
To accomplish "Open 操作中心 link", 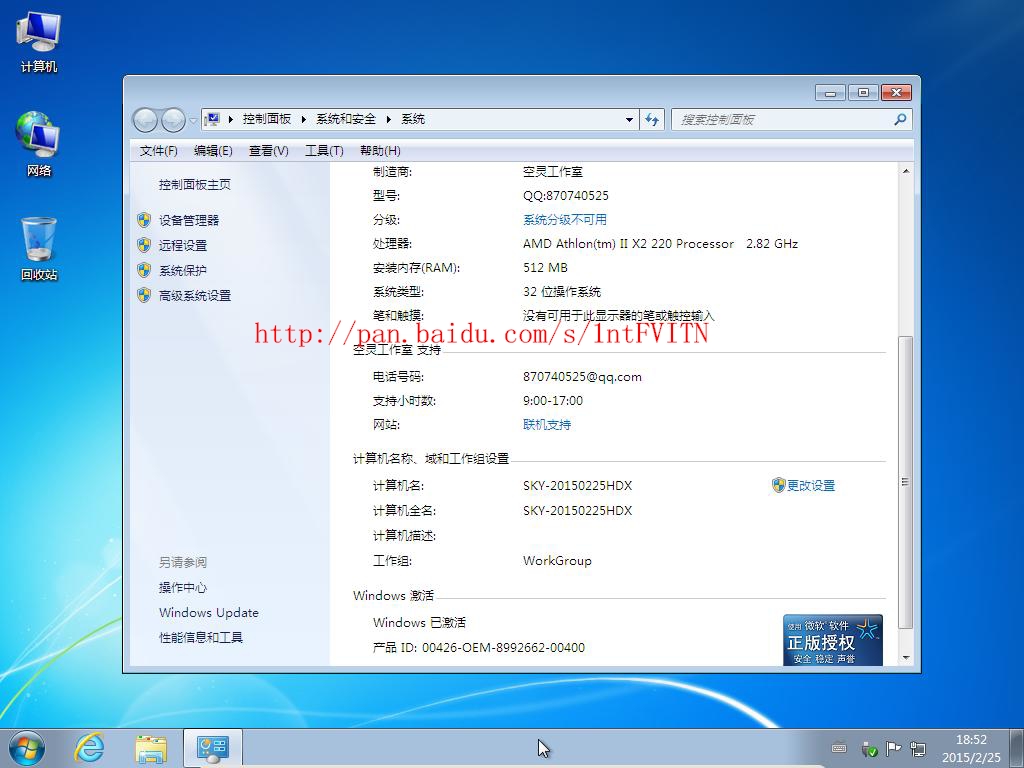I will click(x=183, y=588).
